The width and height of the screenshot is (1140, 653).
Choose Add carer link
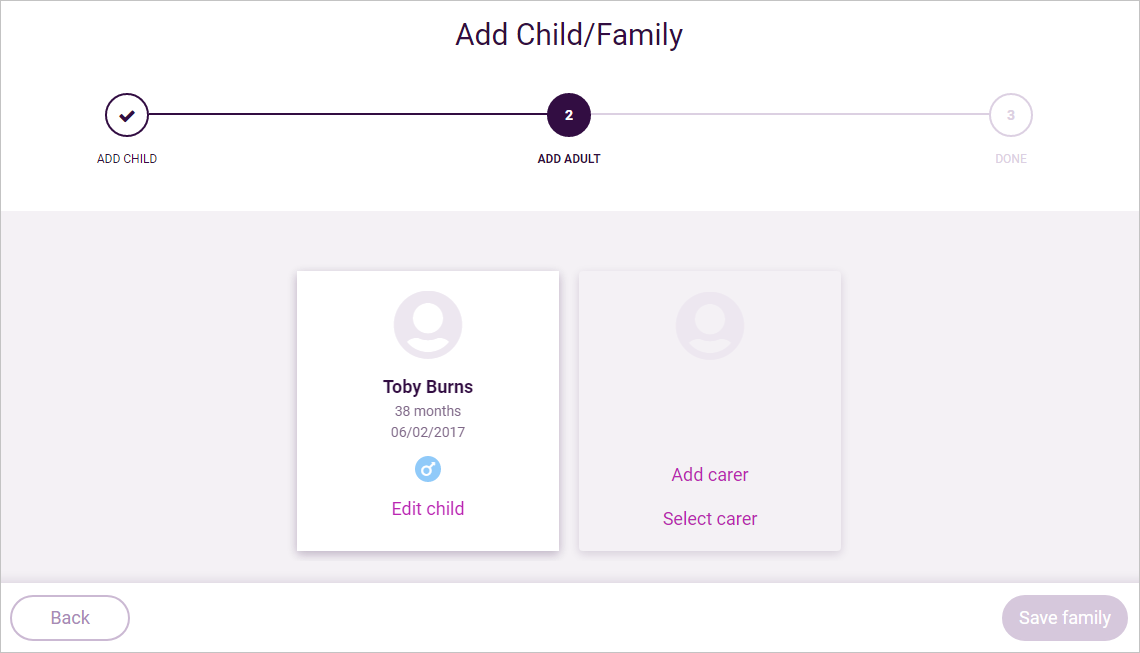click(710, 475)
